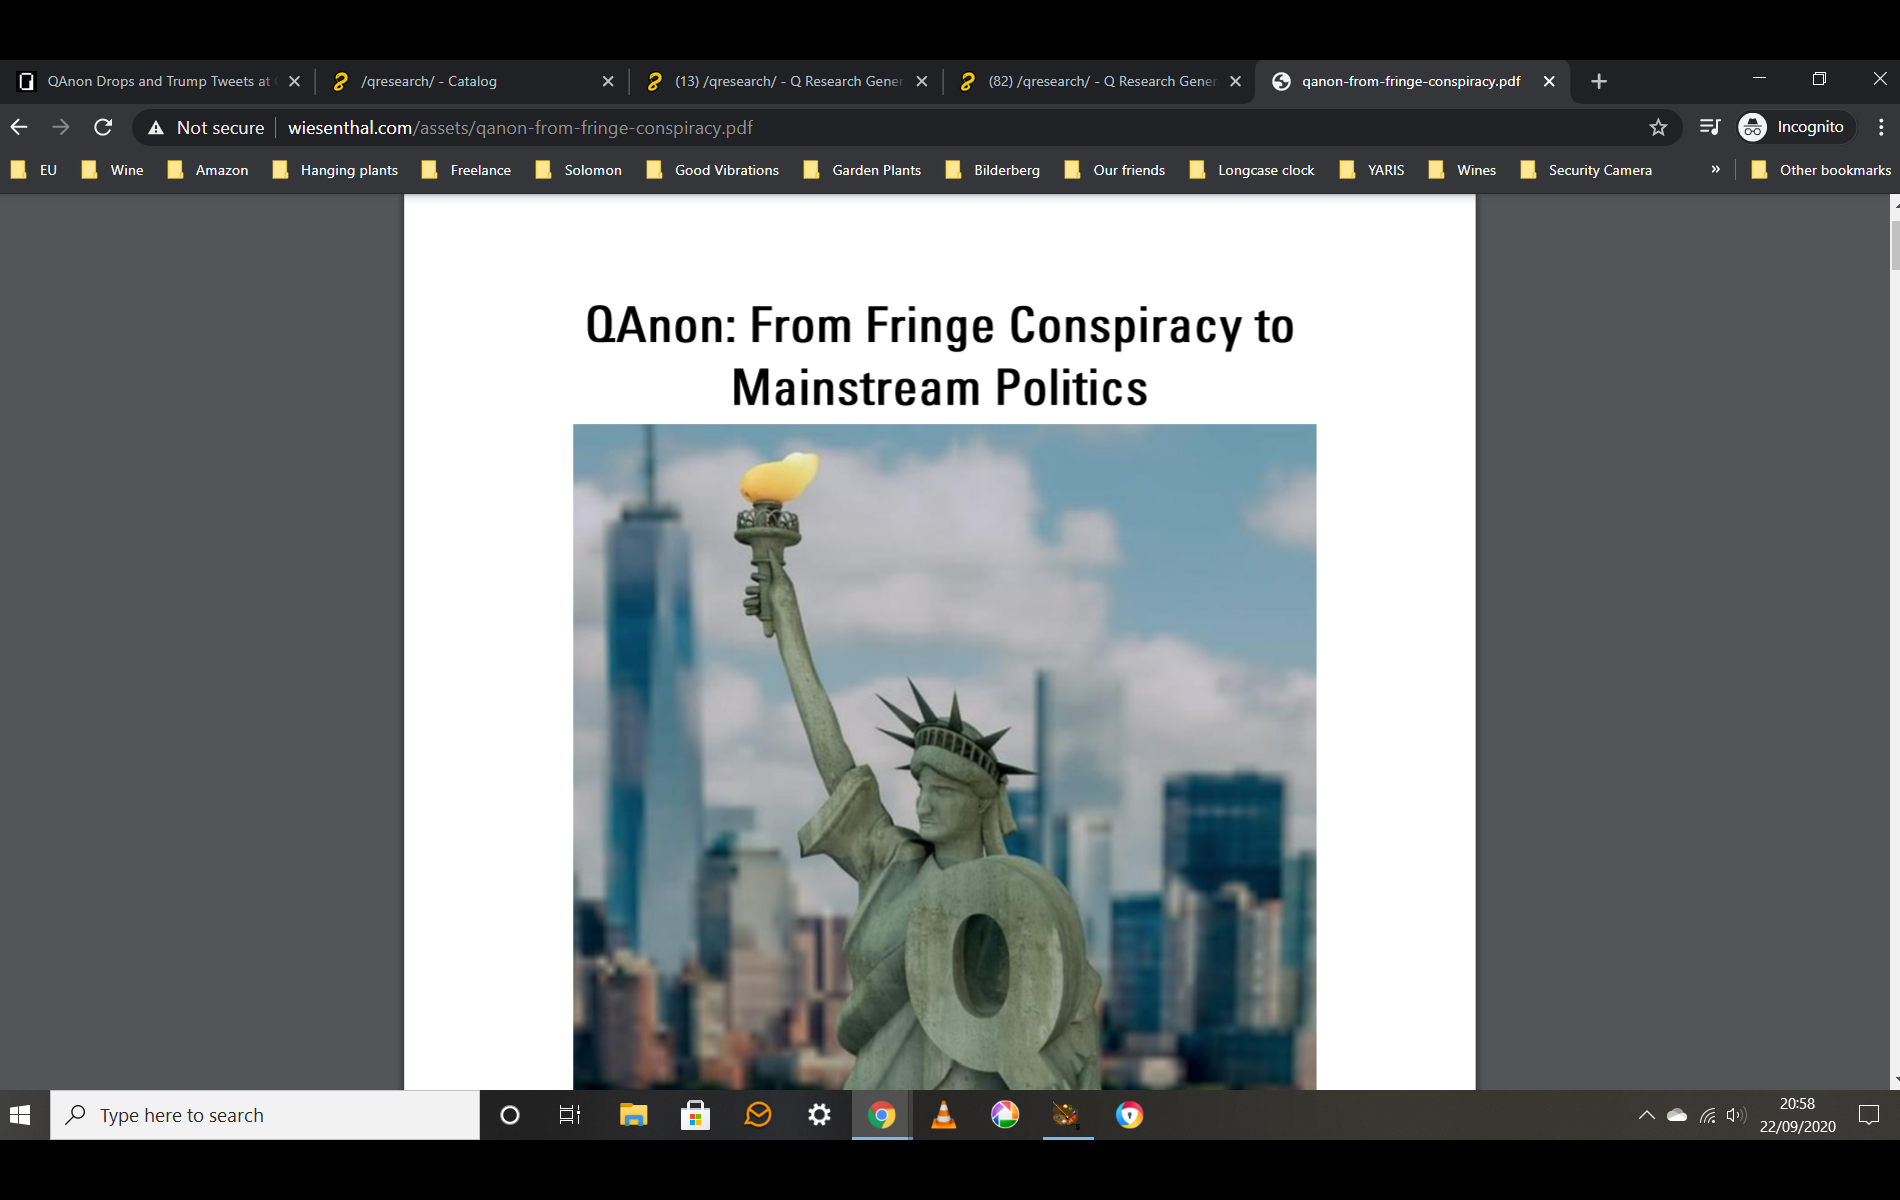Open volume speaker tray icon
This screenshot has width=1900, height=1200.
click(1736, 1115)
